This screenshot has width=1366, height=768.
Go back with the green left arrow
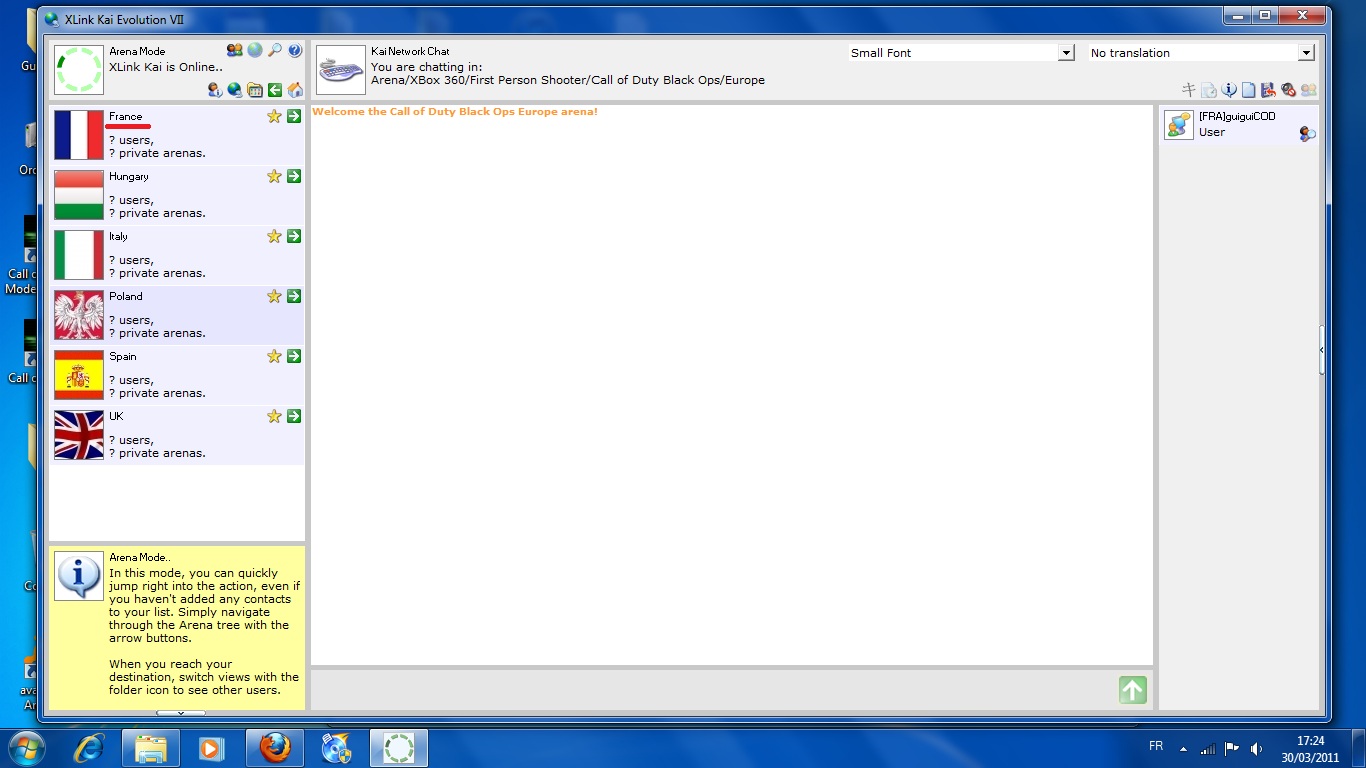275,90
